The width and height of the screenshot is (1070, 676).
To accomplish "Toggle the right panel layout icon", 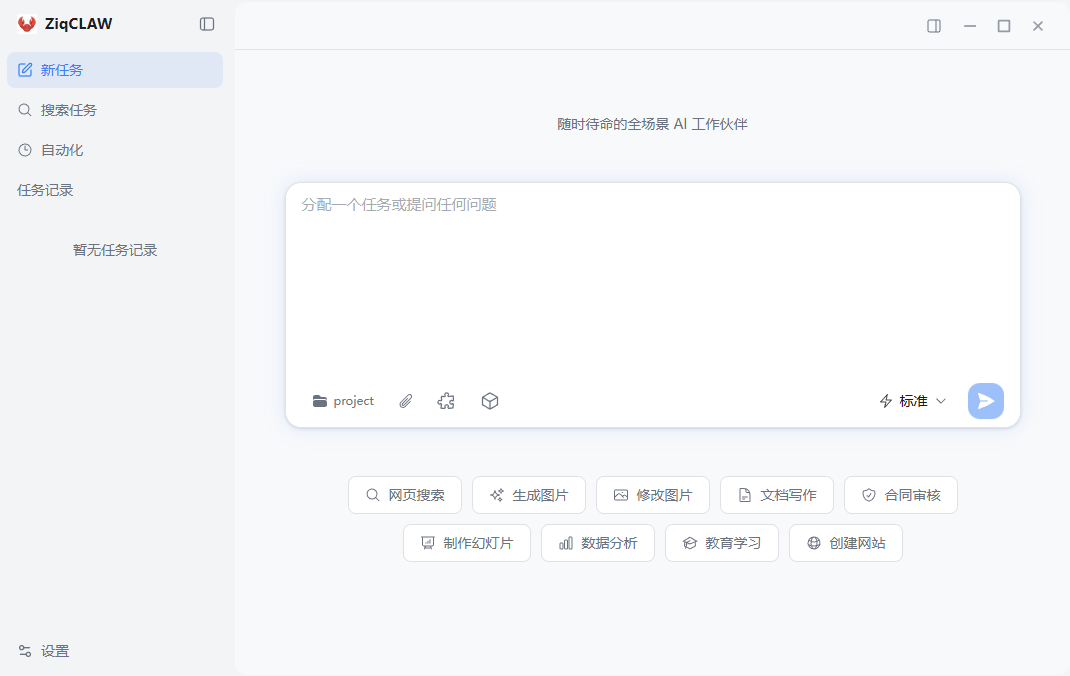I will pyautogui.click(x=933, y=26).
